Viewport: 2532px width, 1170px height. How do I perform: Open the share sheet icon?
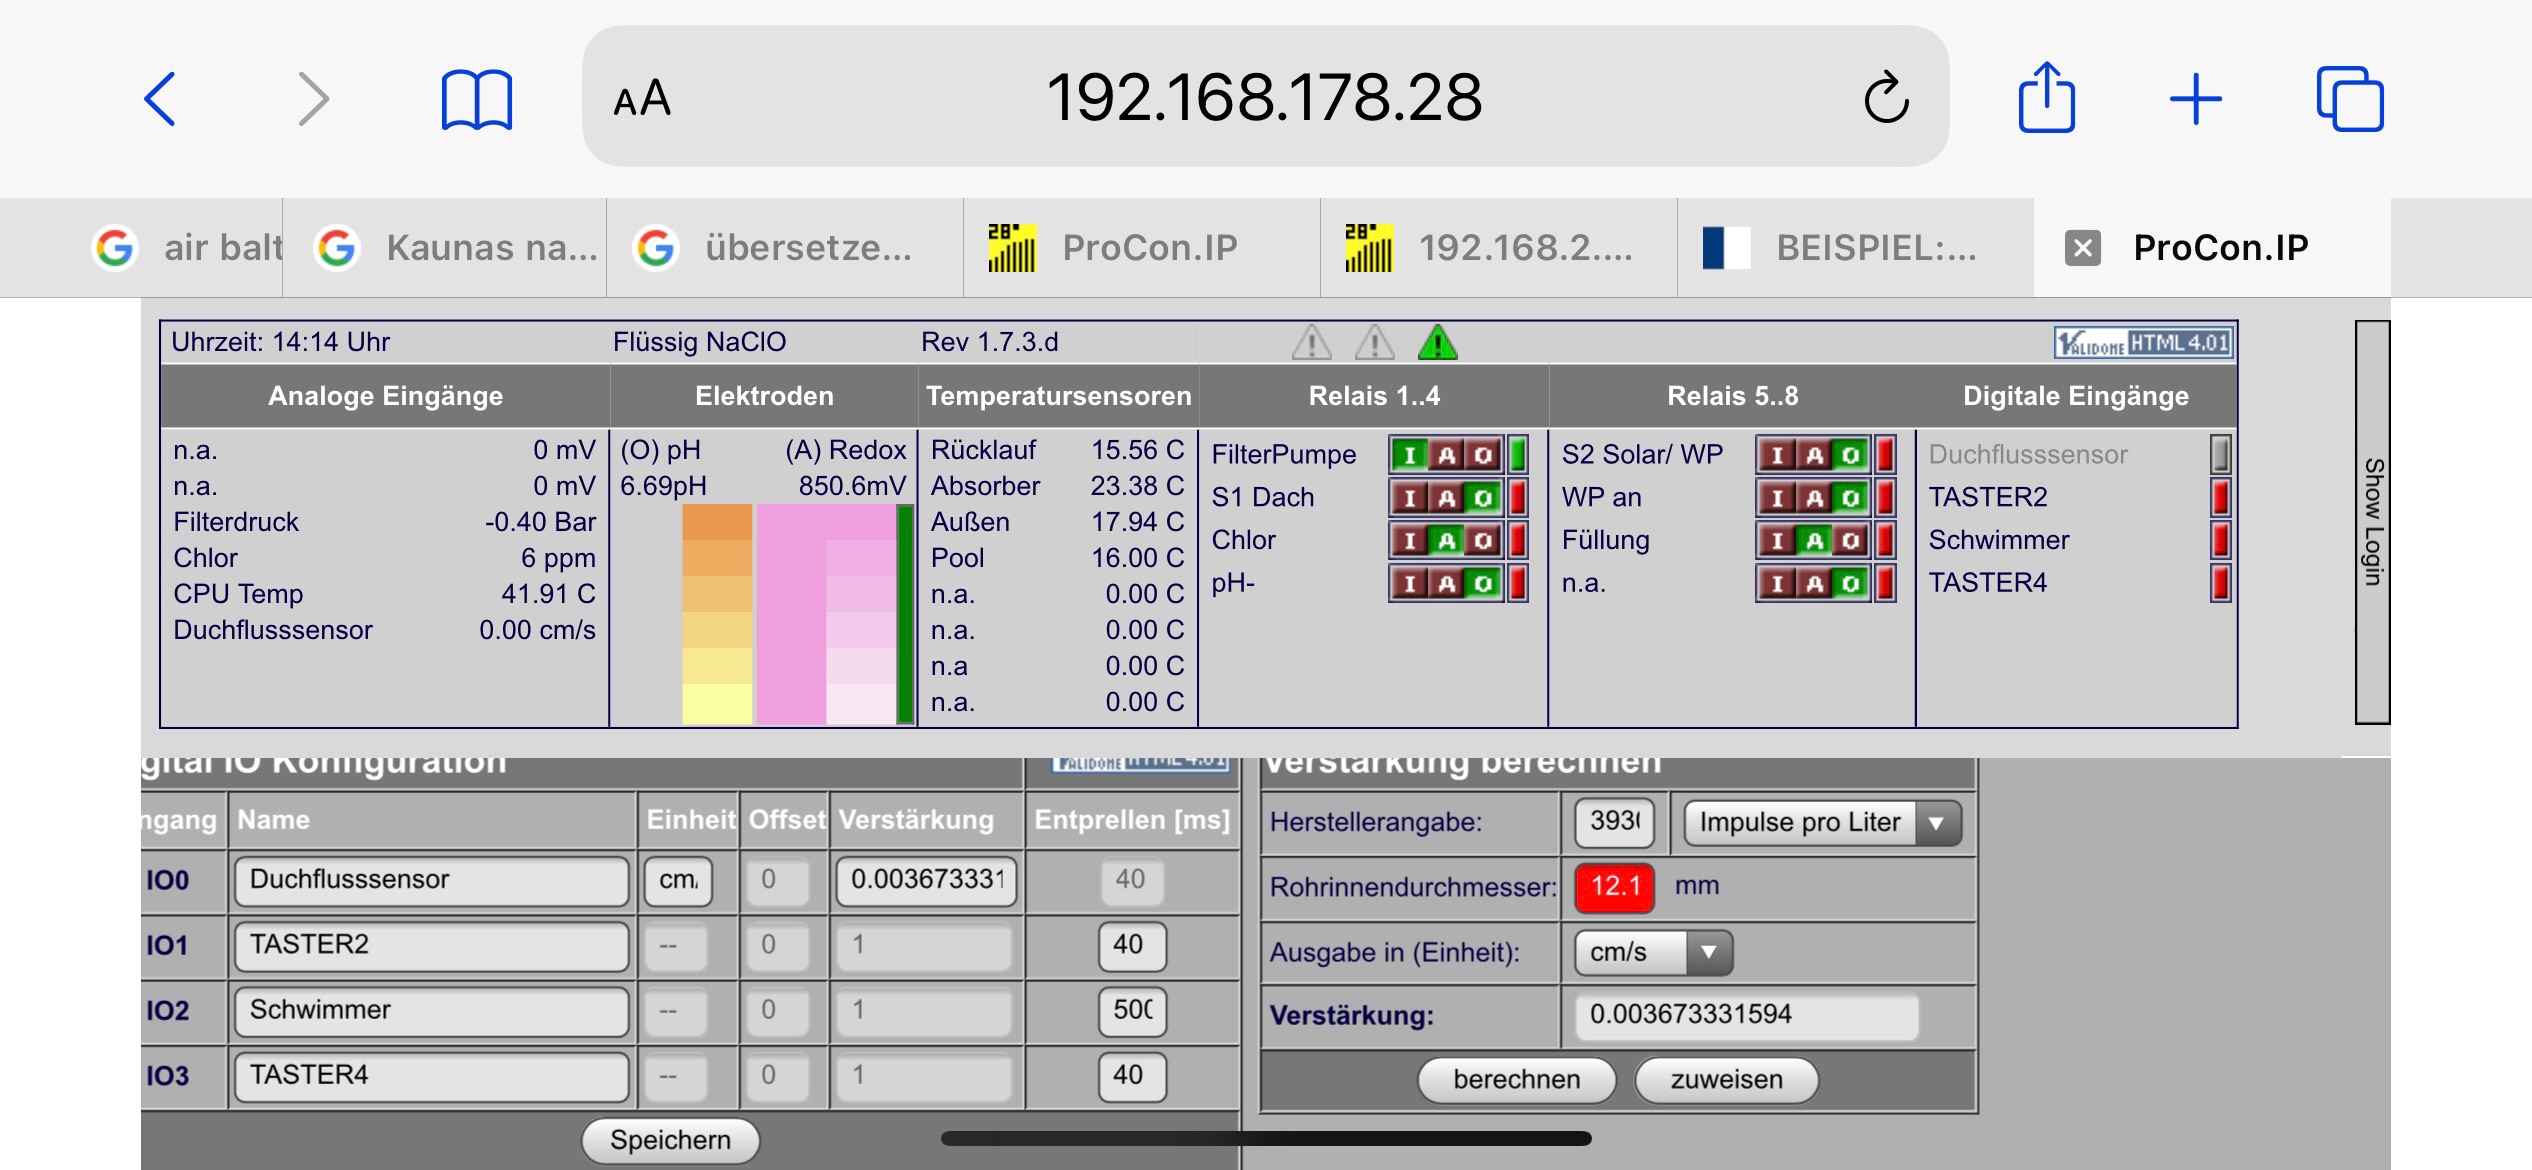click(2046, 97)
